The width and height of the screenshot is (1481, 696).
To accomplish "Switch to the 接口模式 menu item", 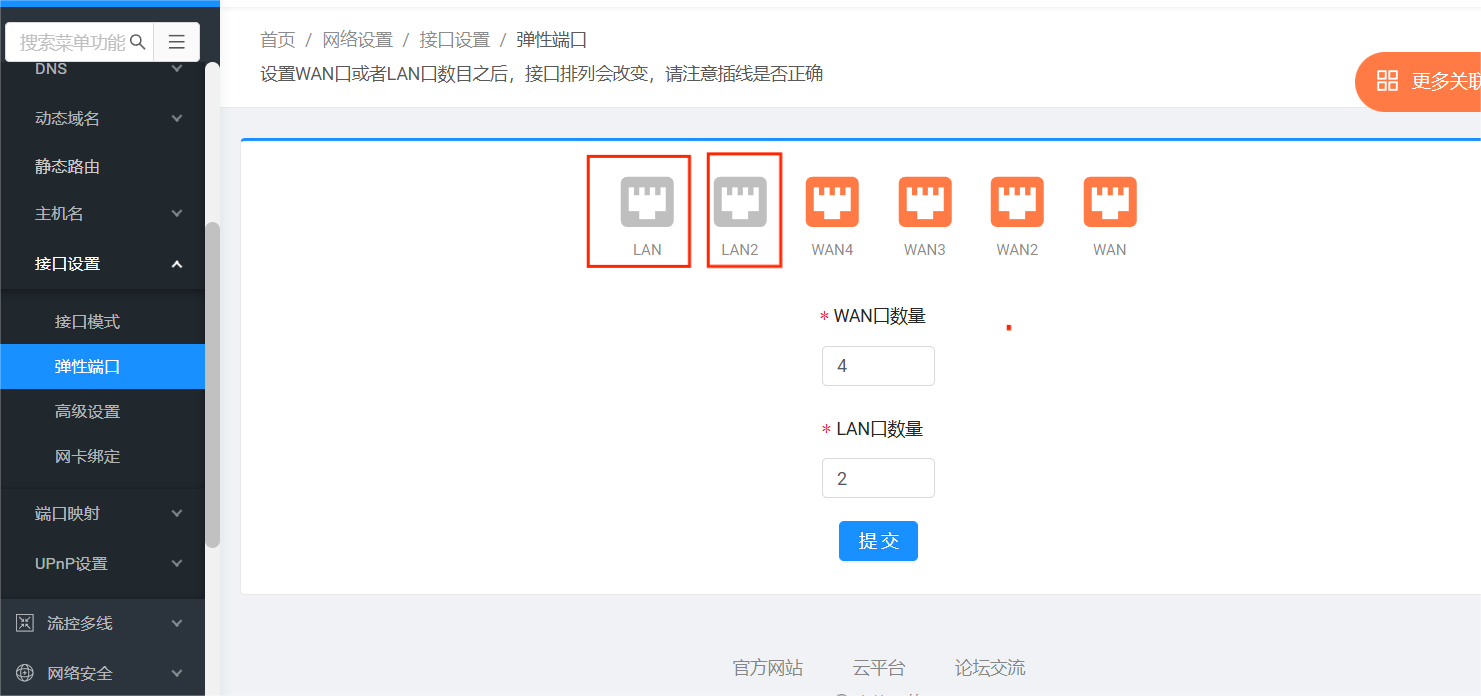I will (102, 321).
